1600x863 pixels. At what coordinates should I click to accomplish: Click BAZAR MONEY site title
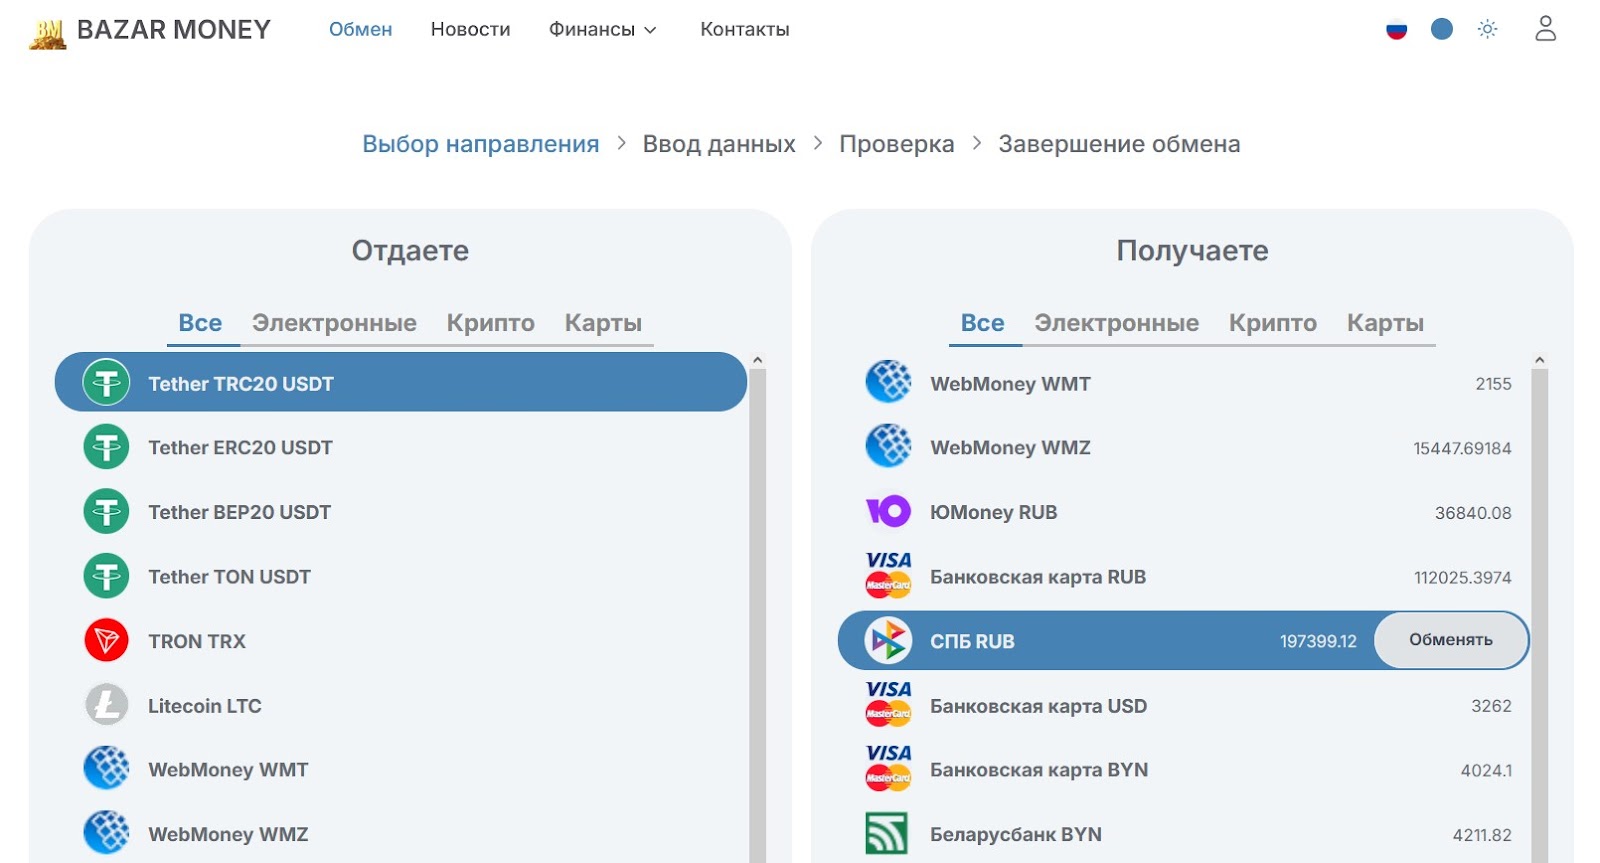(x=173, y=30)
